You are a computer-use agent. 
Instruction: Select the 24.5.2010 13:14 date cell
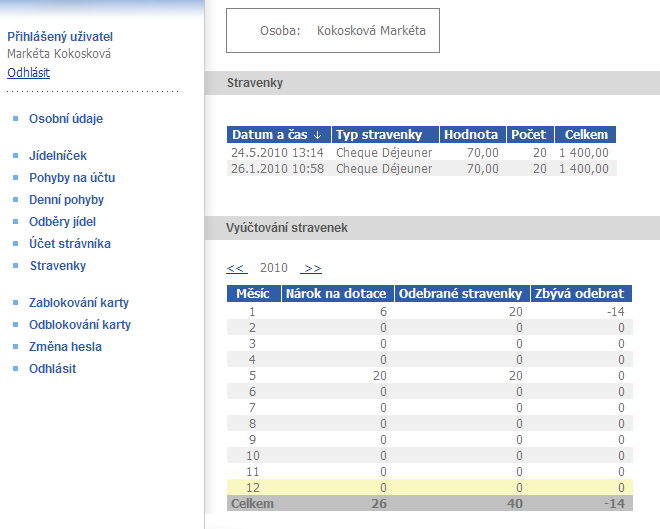coord(277,152)
